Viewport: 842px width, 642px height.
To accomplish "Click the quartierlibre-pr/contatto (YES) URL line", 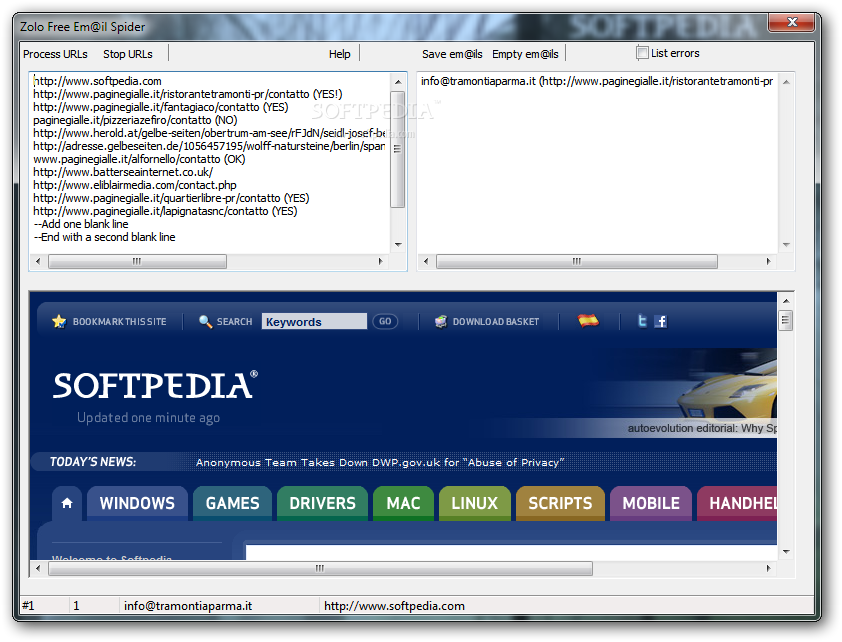I will click(x=171, y=198).
